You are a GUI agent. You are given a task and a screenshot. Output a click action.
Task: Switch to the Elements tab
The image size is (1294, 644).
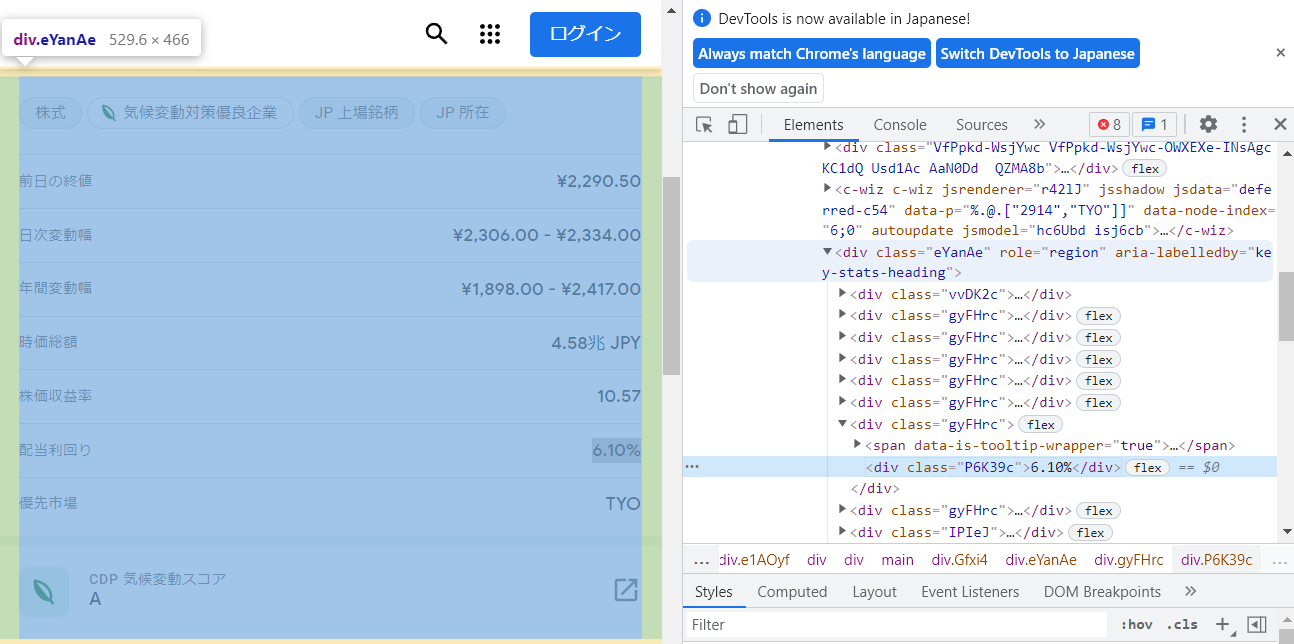coord(814,125)
